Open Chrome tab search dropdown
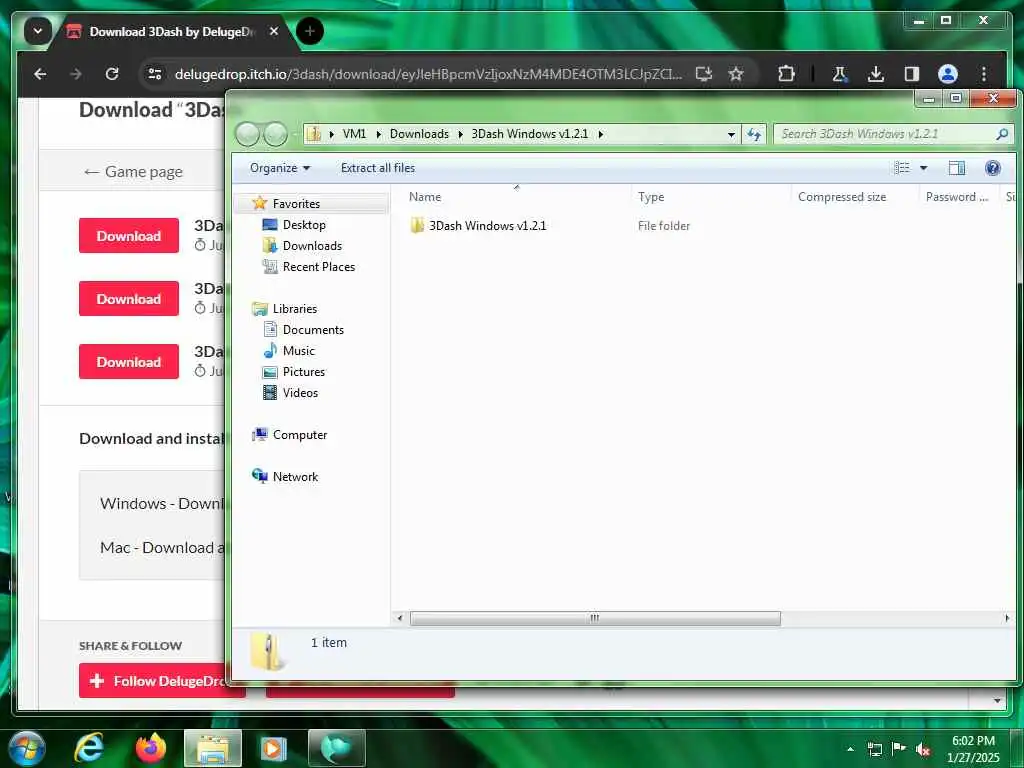 pos(38,31)
